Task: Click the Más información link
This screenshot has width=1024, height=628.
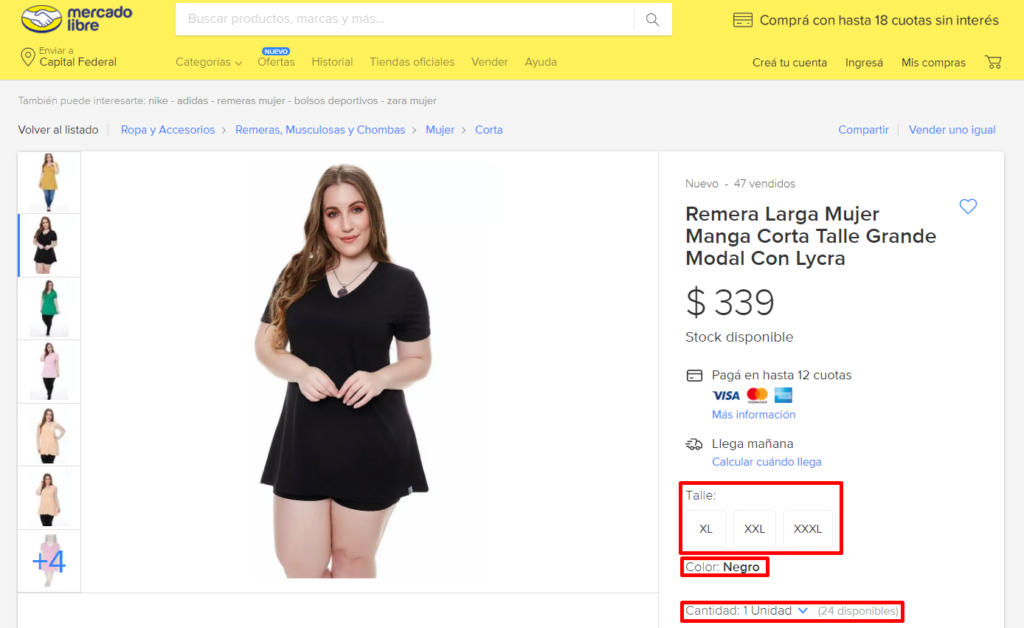Action: pyautogui.click(x=753, y=415)
